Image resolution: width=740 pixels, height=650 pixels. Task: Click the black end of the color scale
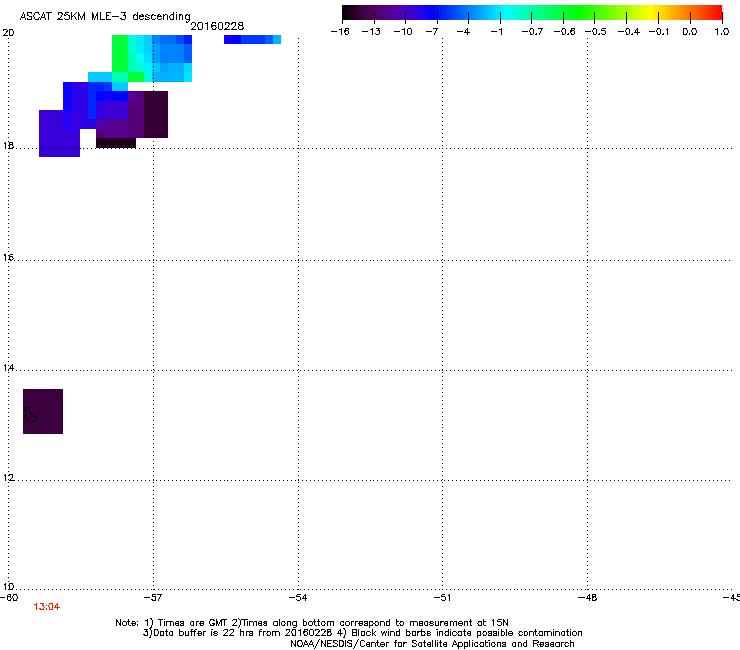[349, 13]
